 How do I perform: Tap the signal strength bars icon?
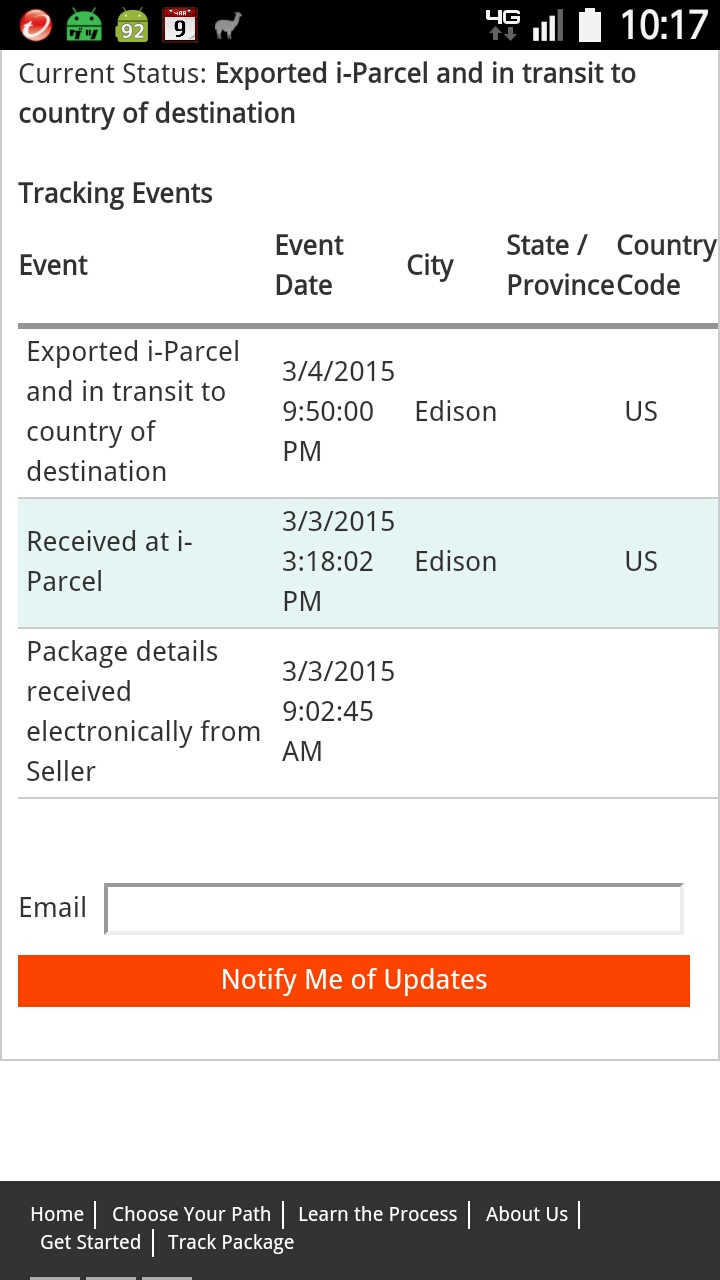547,25
